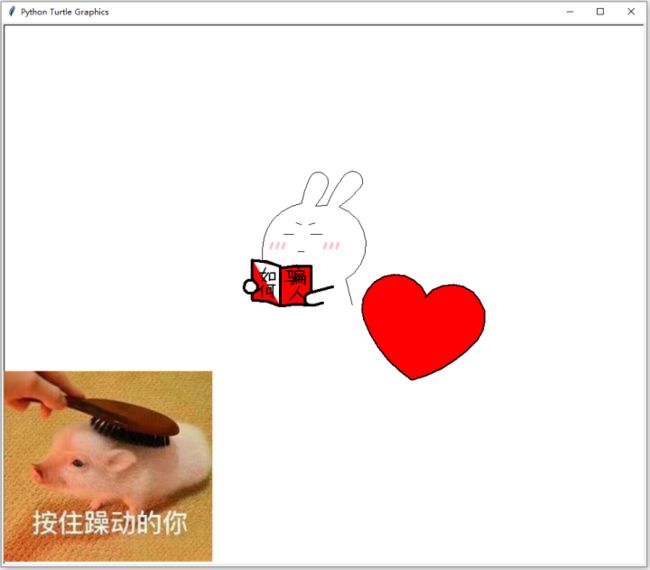Viewport: 650px width, 570px height.
Task: Close the Python Turtle Graphics window
Action: click(631, 12)
